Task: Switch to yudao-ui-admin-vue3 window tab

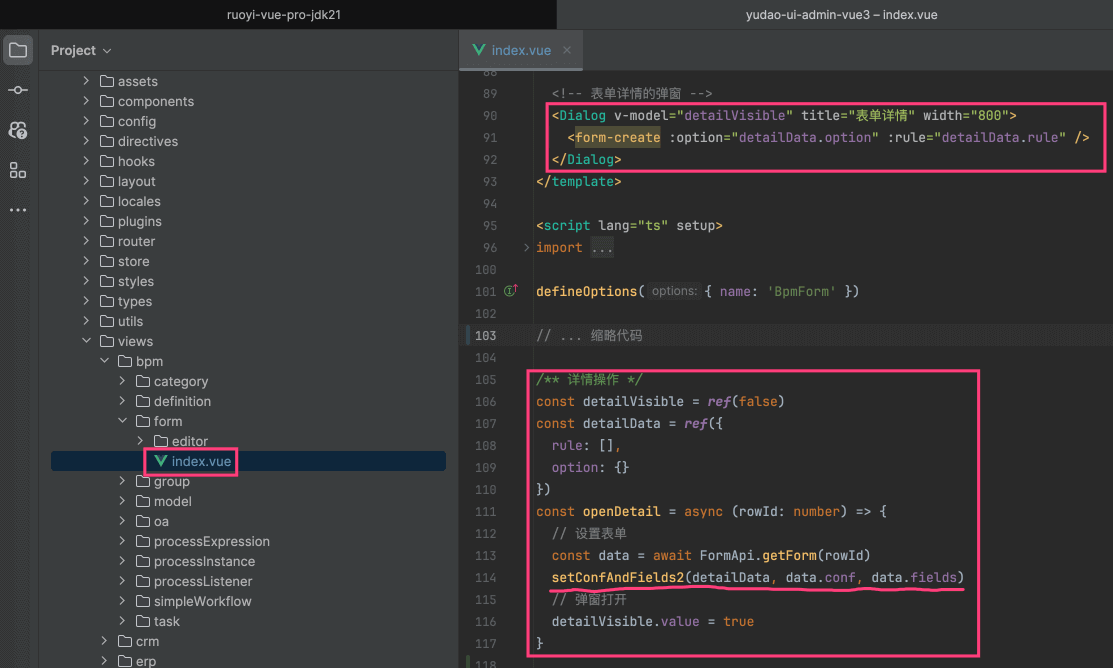Action: pos(840,14)
